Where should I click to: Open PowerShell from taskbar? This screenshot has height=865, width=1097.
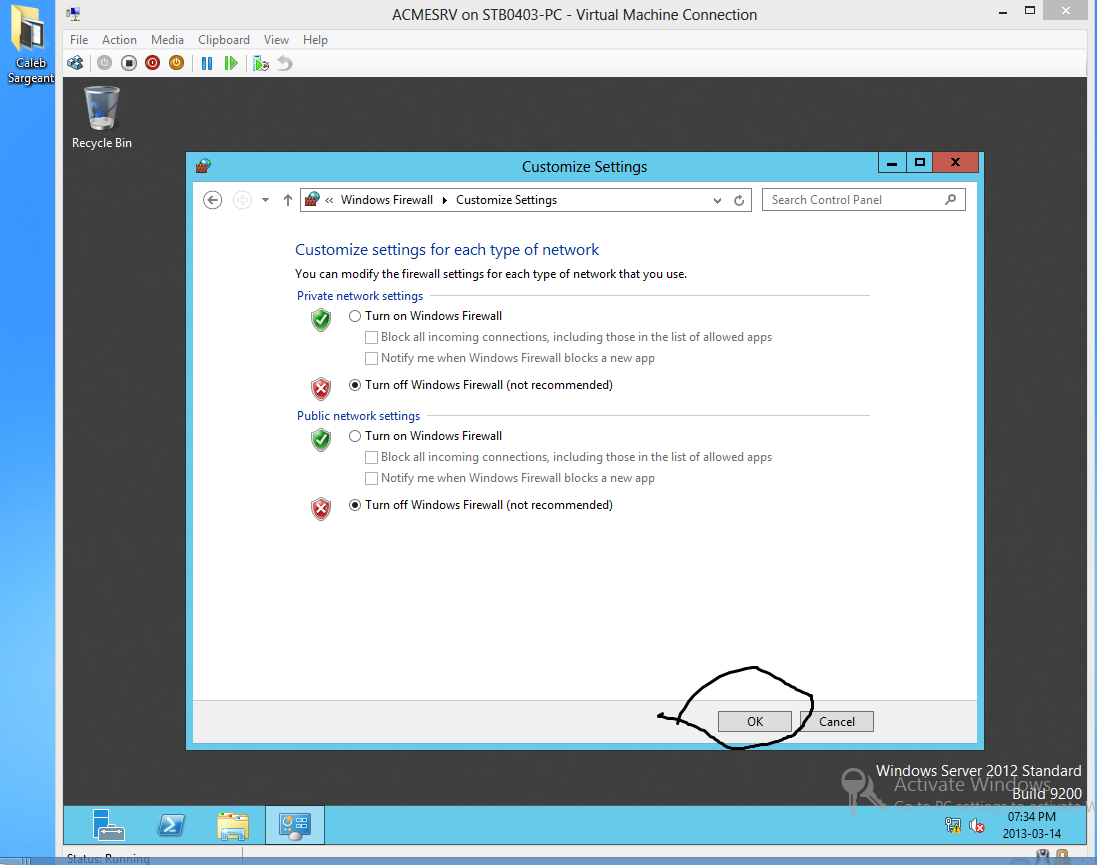tap(171, 825)
